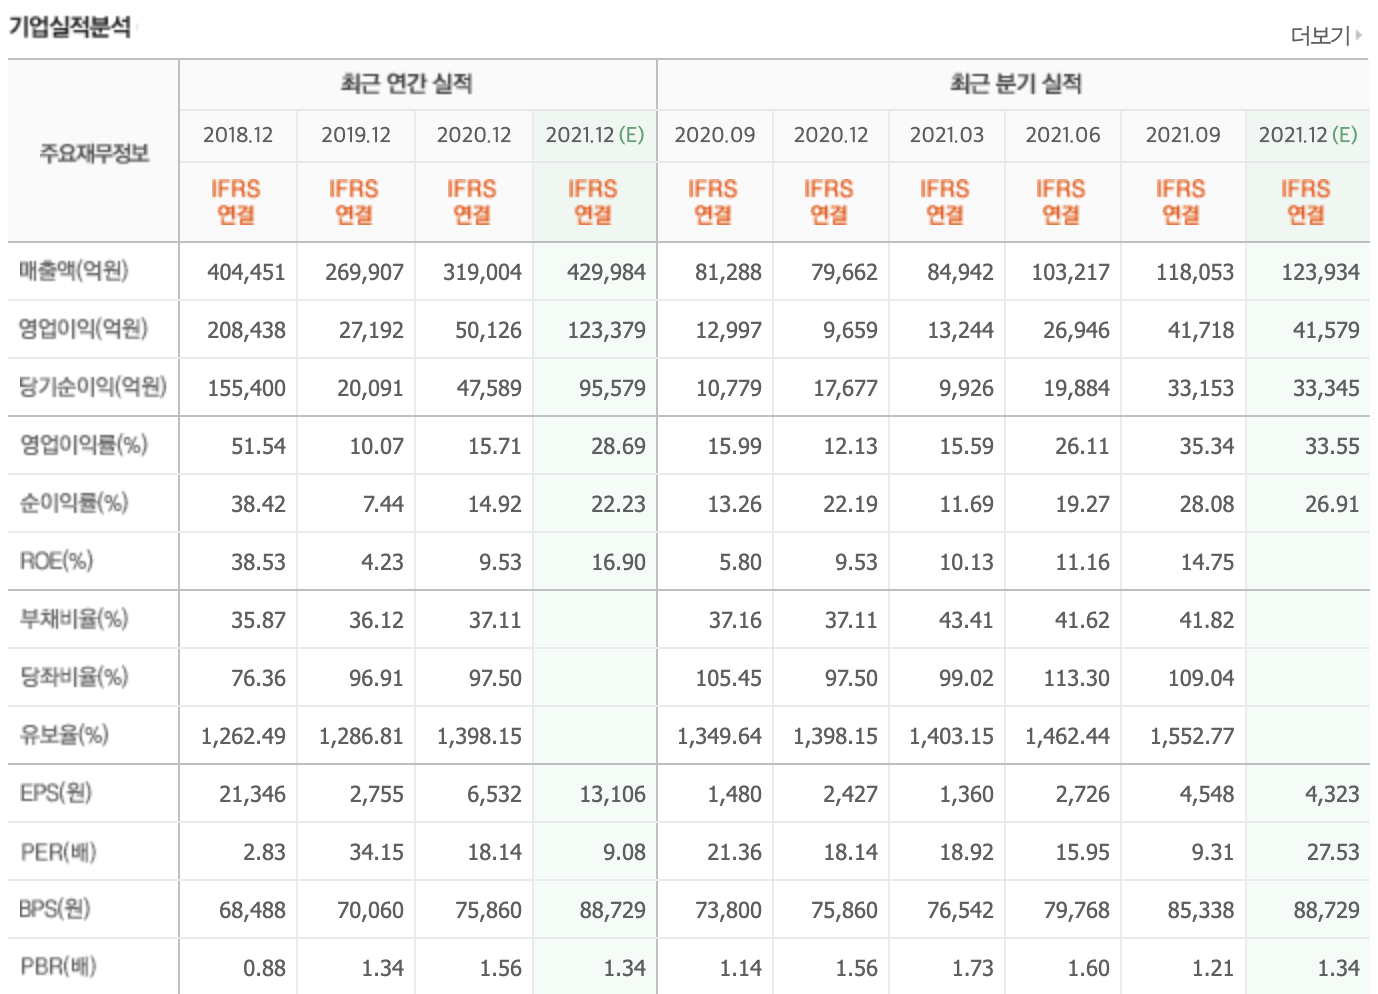Click the net margin value 26.91
Viewport: 1378px width, 994px height.
coord(1332,504)
